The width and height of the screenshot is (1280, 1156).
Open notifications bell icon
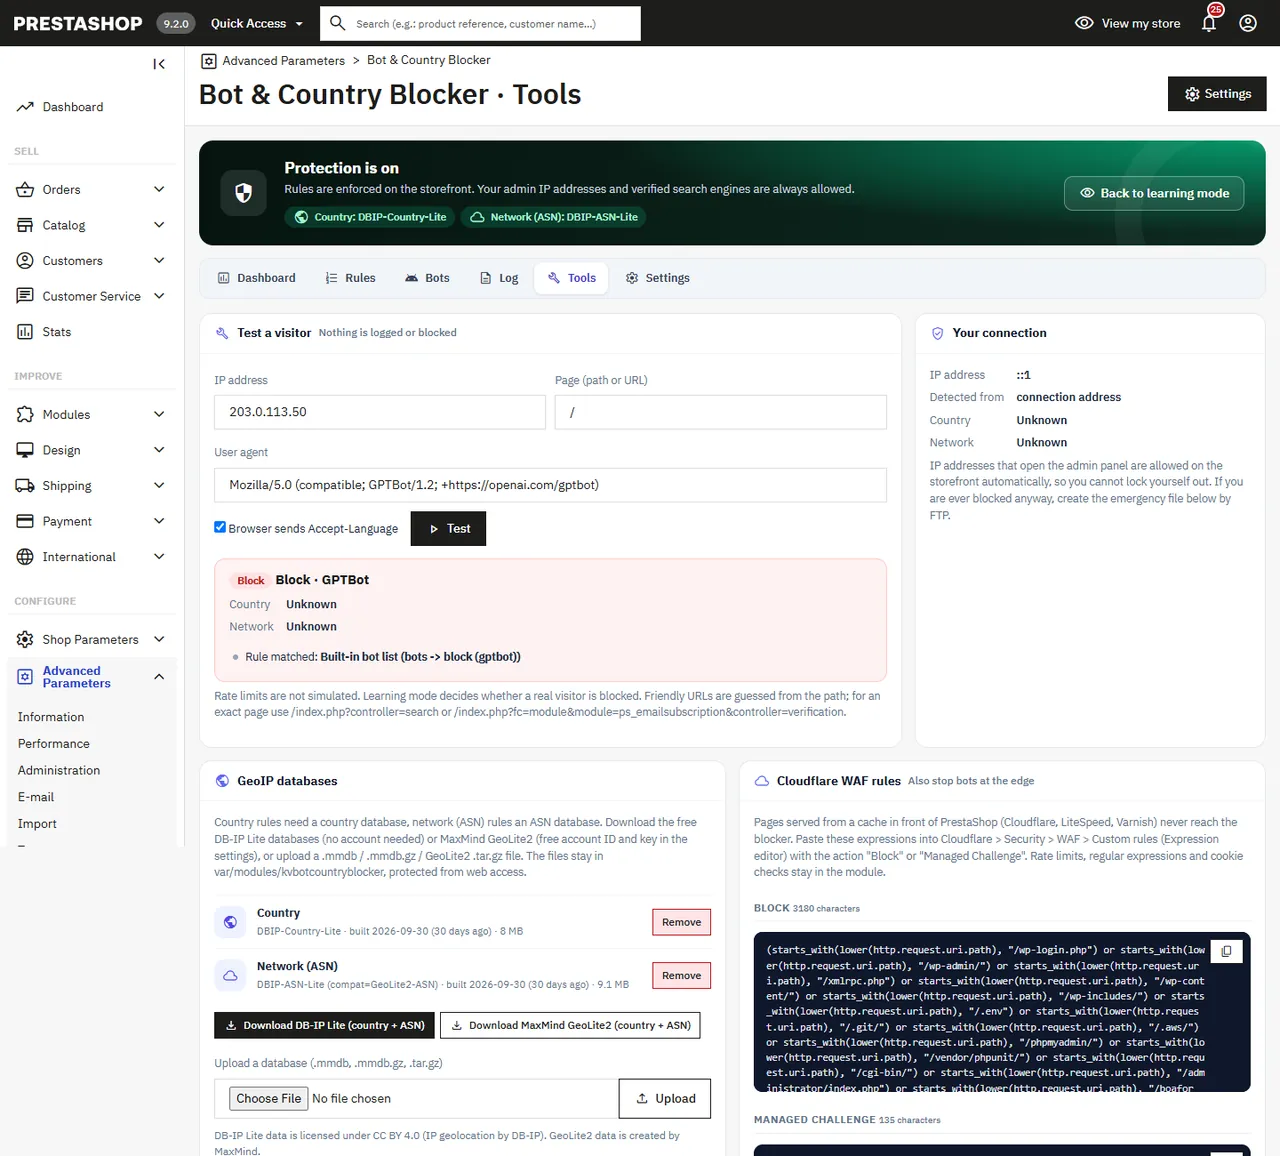click(x=1209, y=23)
